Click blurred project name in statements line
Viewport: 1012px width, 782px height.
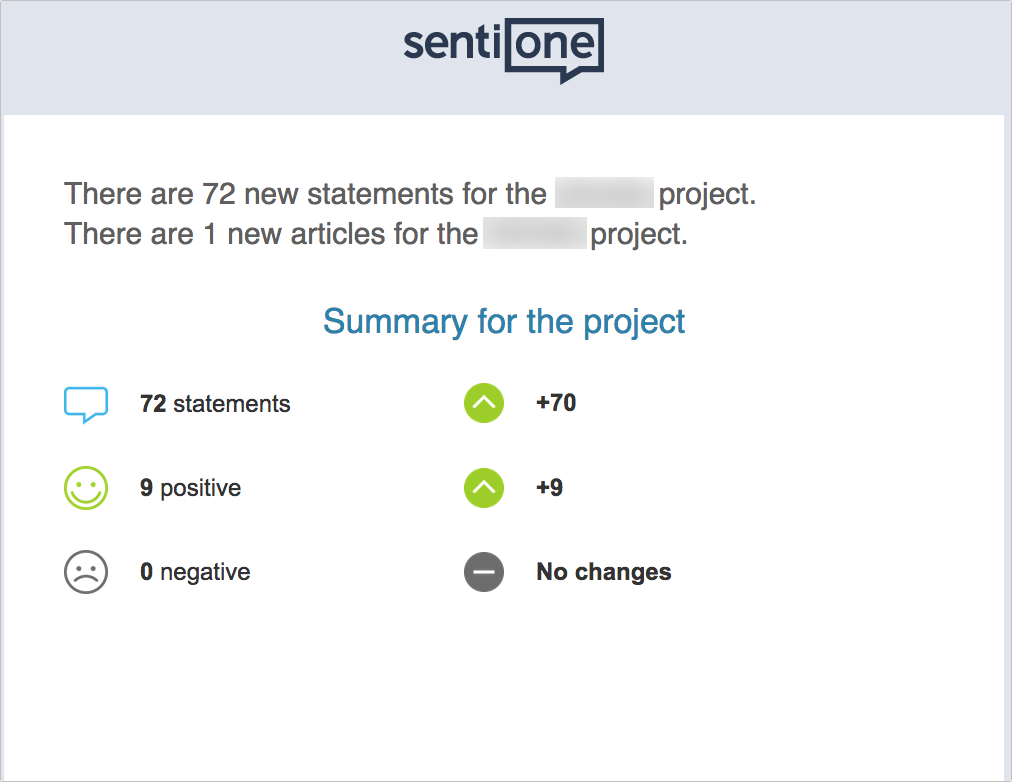coord(604,192)
